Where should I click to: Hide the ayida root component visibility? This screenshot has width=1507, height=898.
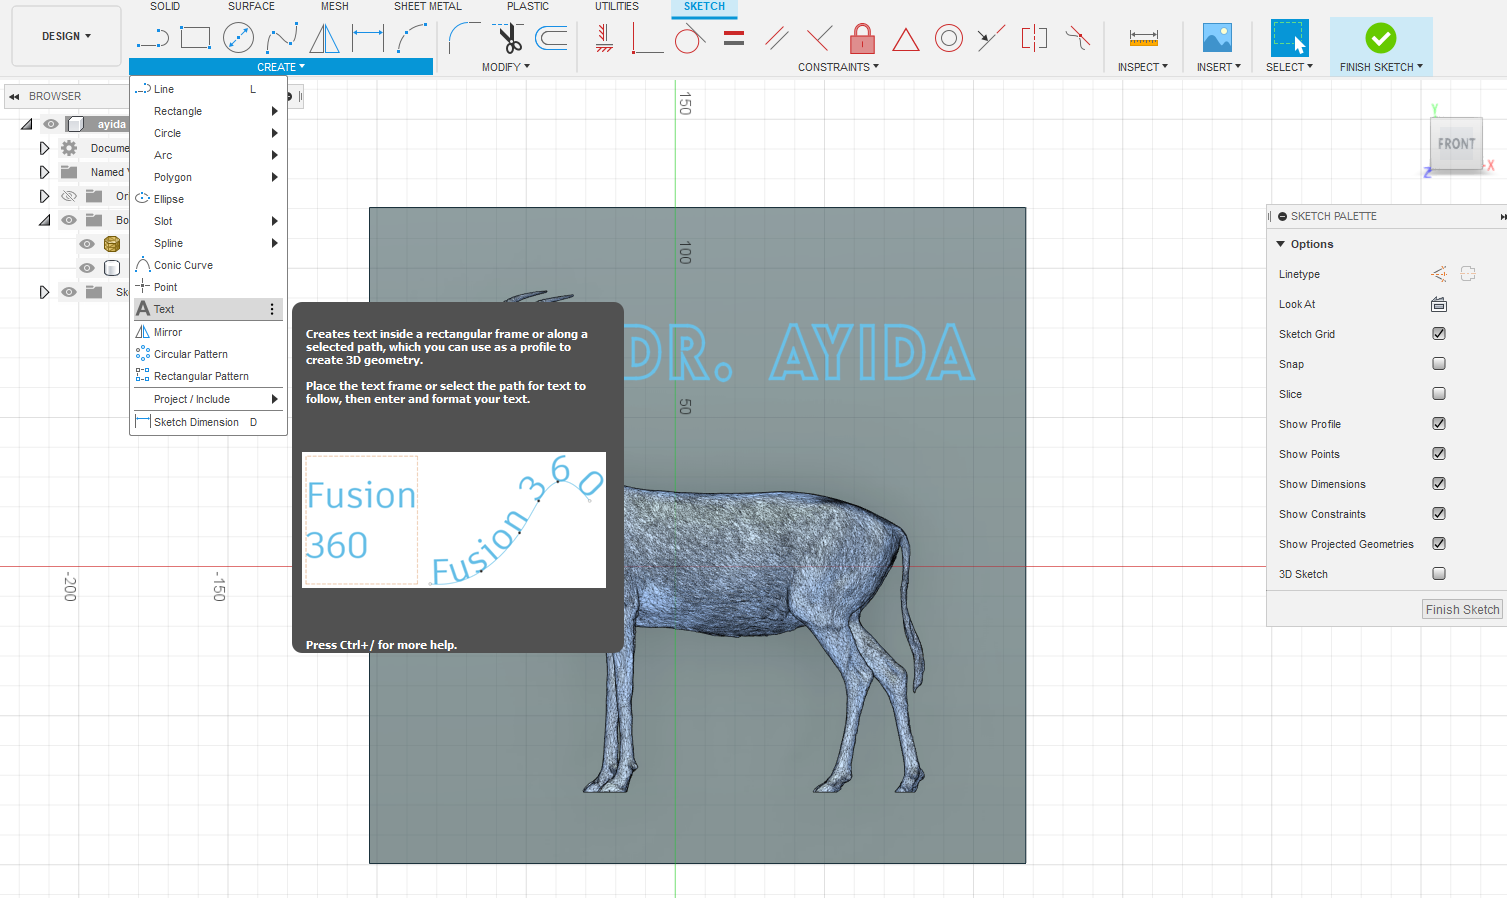51,125
